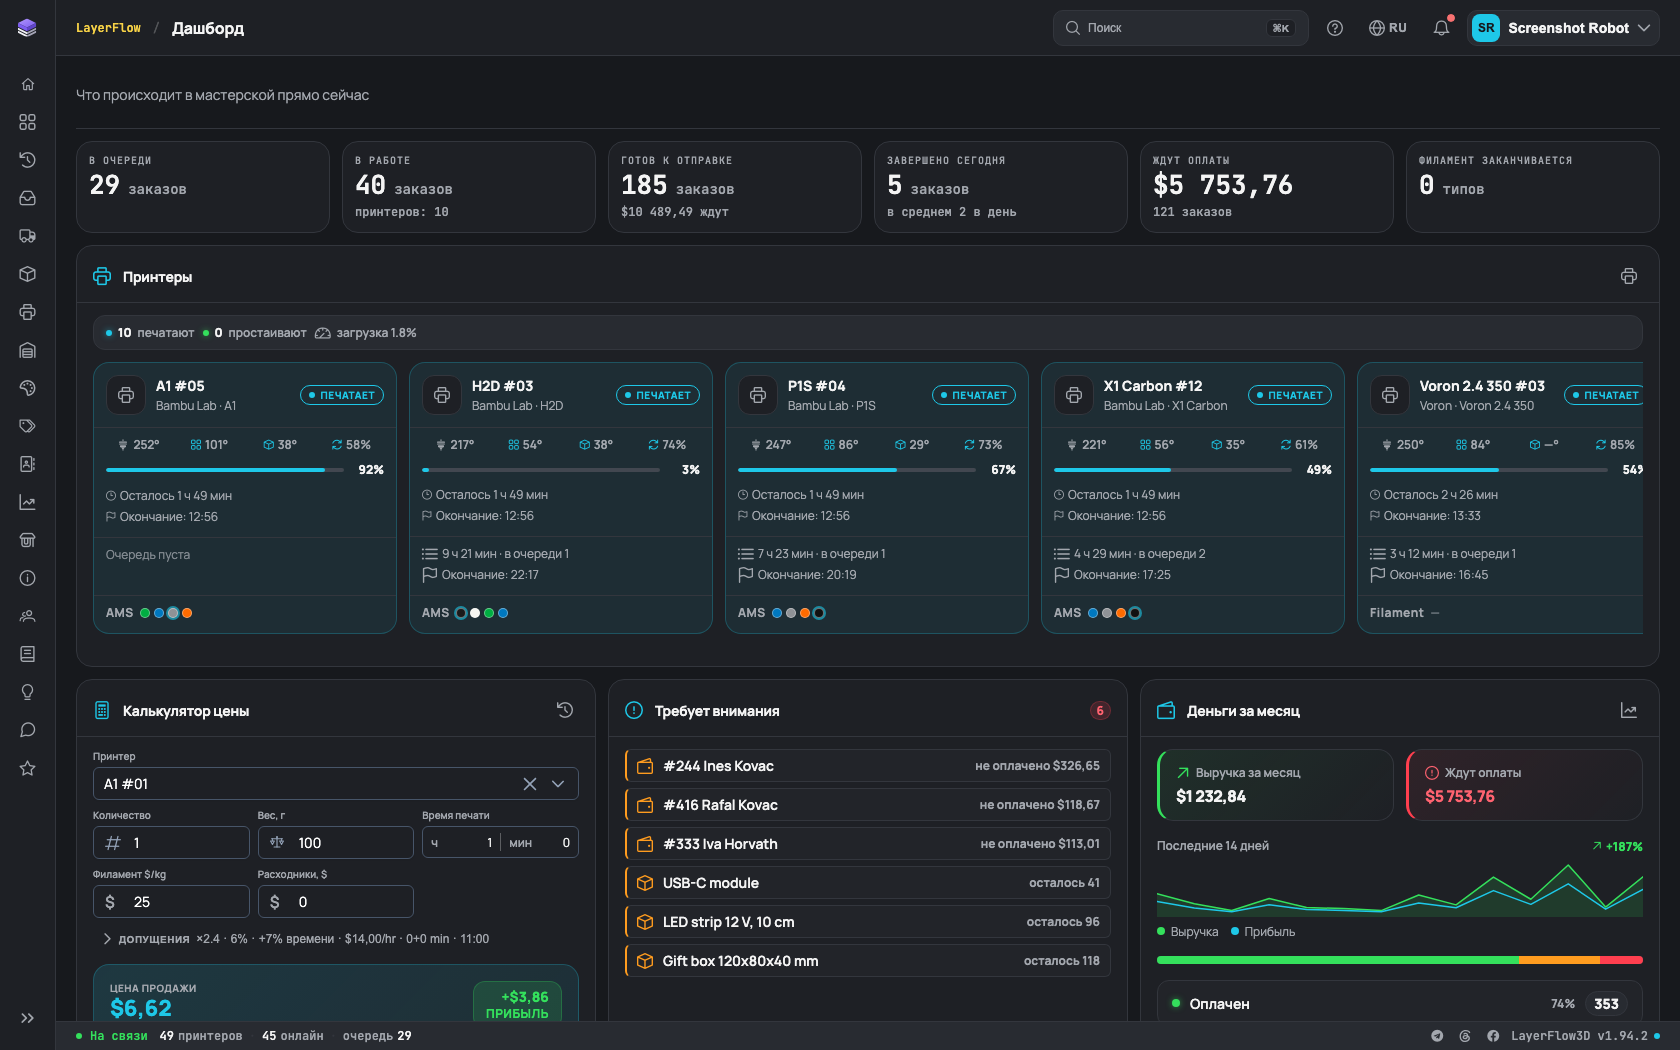Click the Вес, г input field
Screen dimensions: 1680x1050
[336, 843]
